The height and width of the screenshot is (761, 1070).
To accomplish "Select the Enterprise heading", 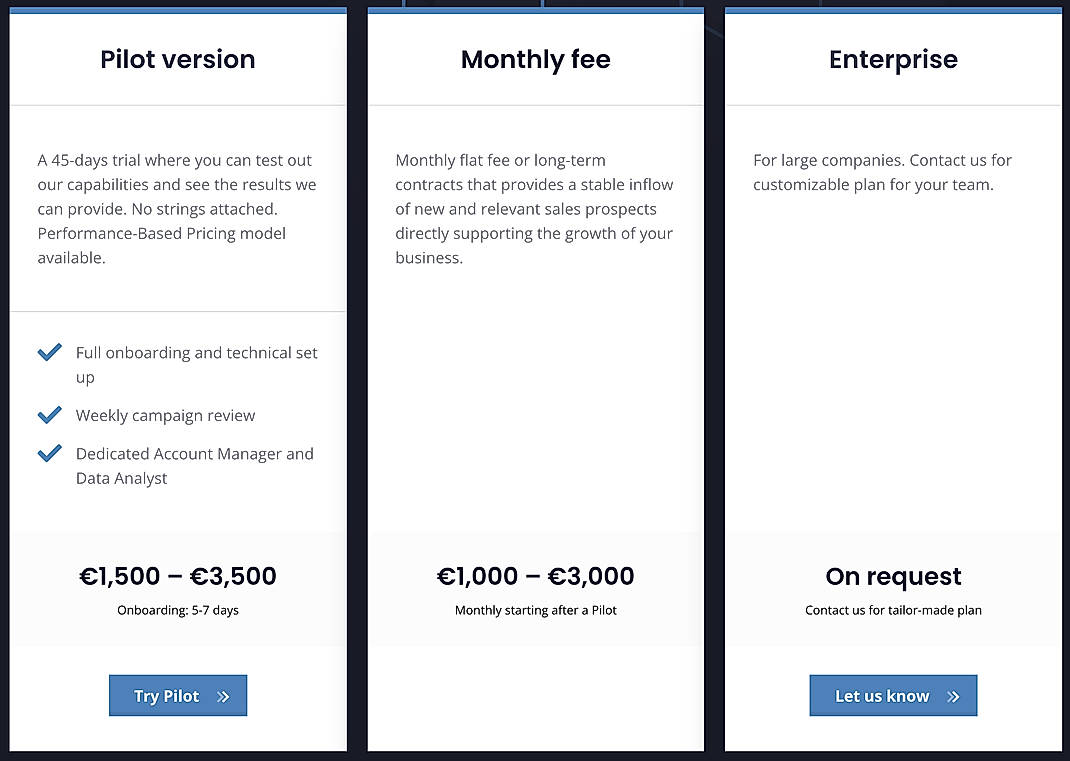I will (893, 59).
